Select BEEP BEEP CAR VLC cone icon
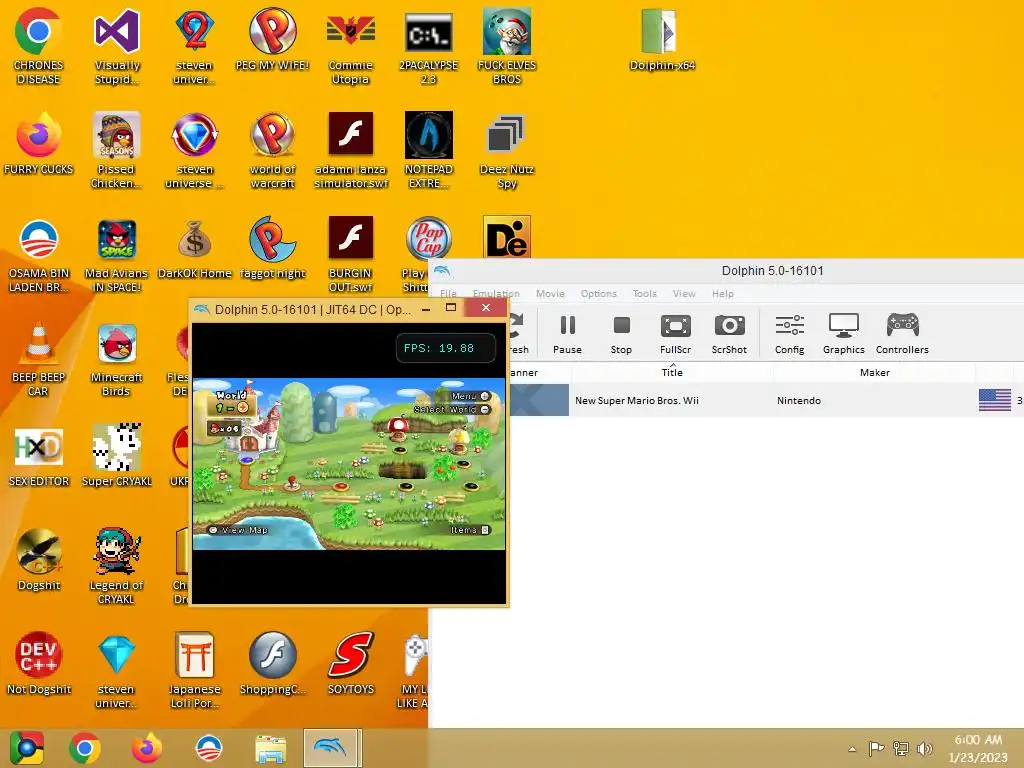This screenshot has width=1024, height=768. coord(39,359)
